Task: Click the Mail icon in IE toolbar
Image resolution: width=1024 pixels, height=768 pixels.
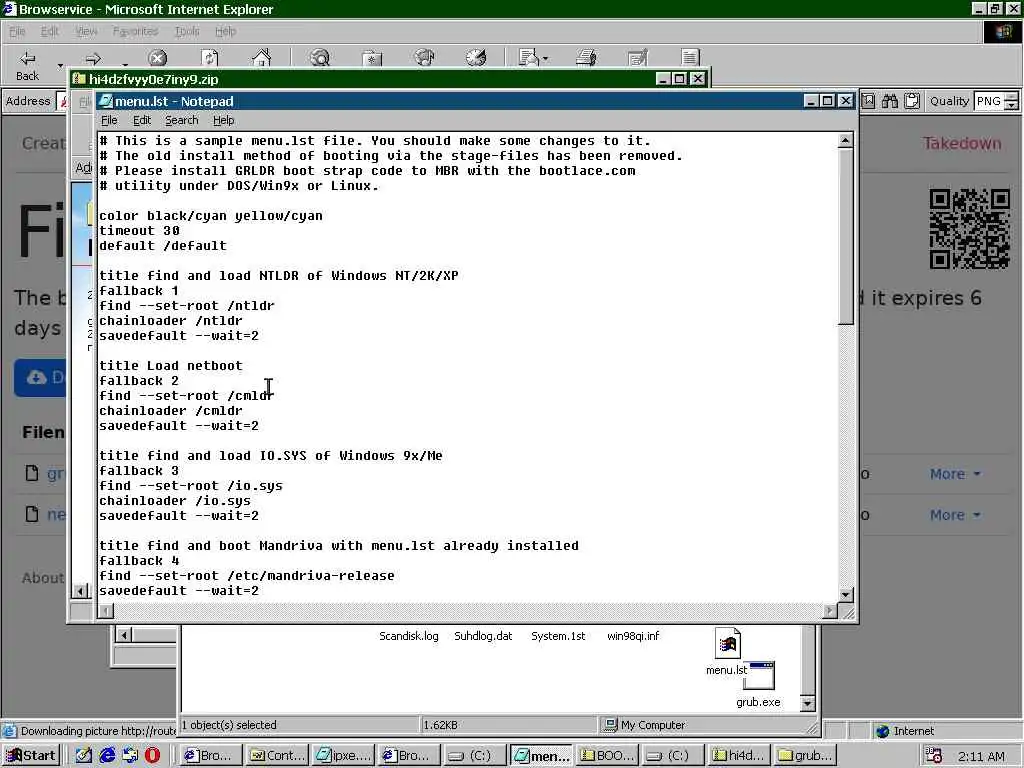Action: click(x=528, y=58)
